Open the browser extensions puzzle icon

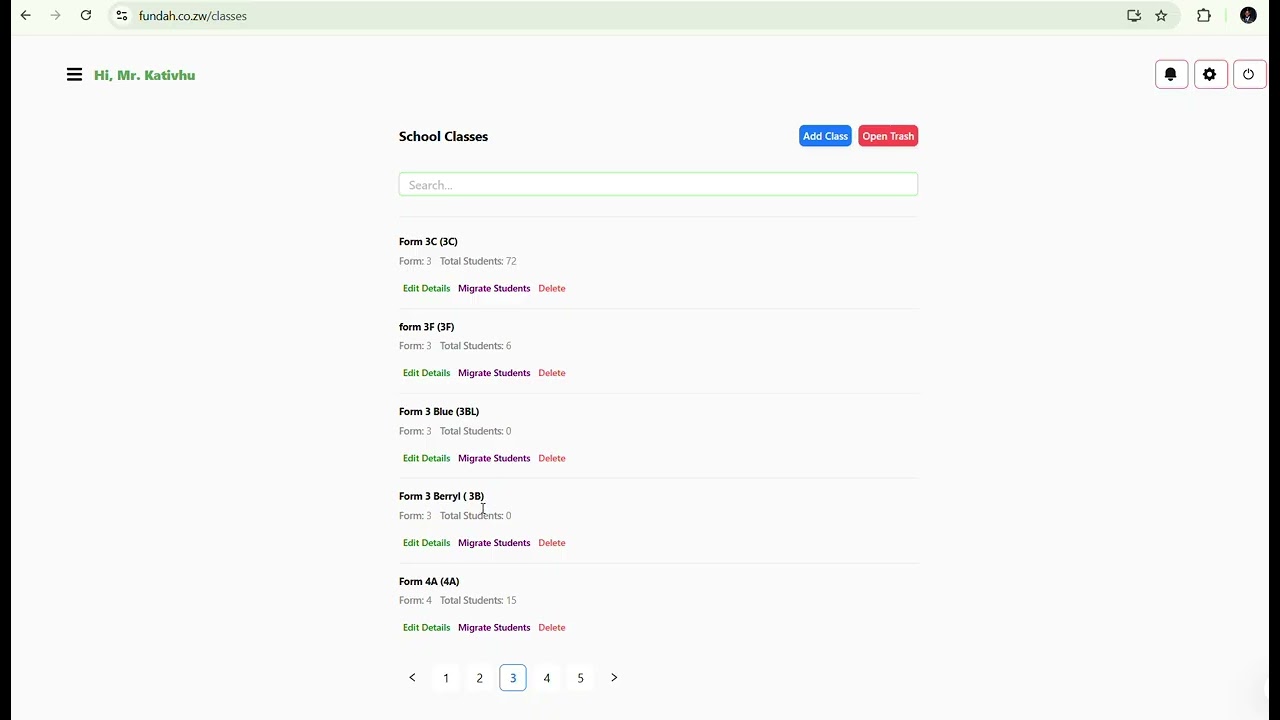(1204, 16)
